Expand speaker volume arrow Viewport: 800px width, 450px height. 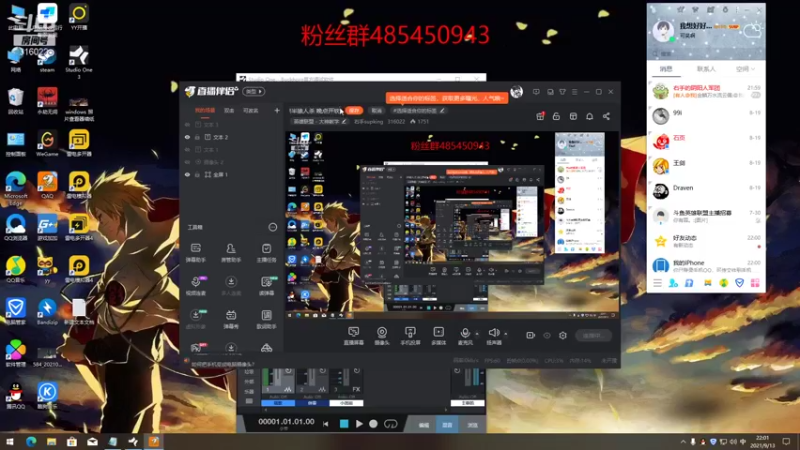[506, 334]
